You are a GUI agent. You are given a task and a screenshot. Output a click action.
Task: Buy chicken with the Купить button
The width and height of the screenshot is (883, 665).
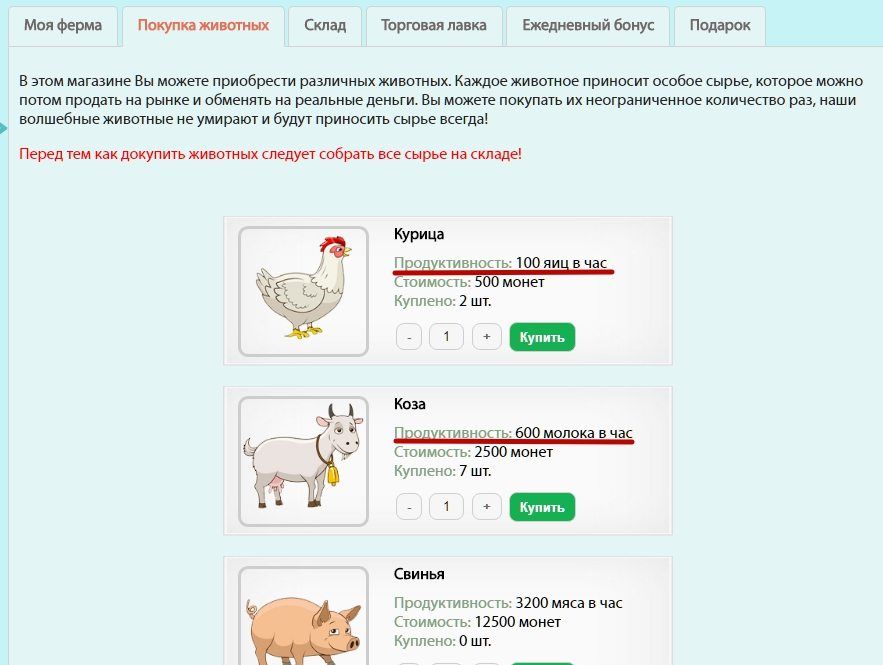542,337
